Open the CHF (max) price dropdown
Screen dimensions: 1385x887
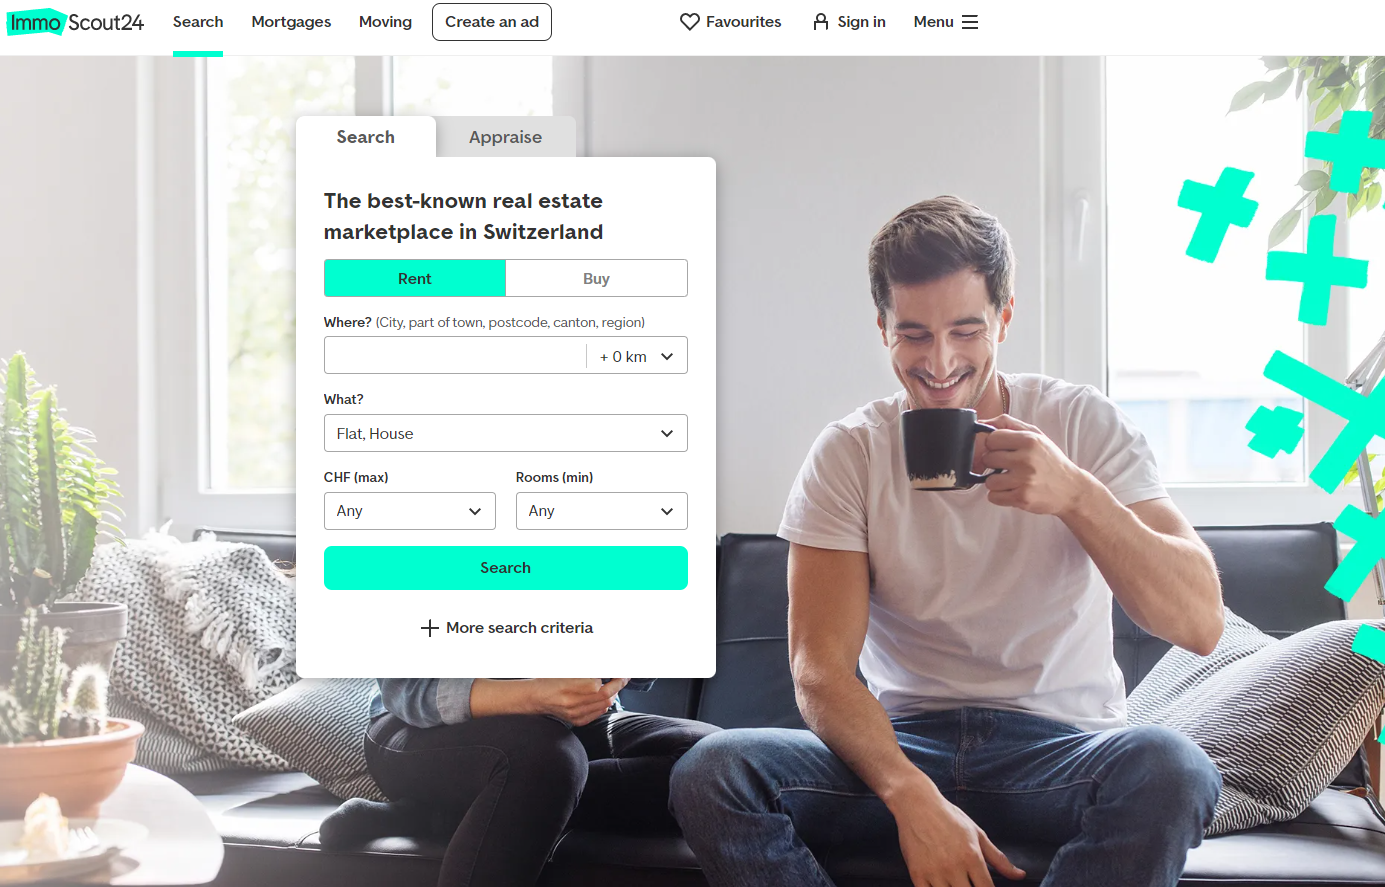(410, 511)
